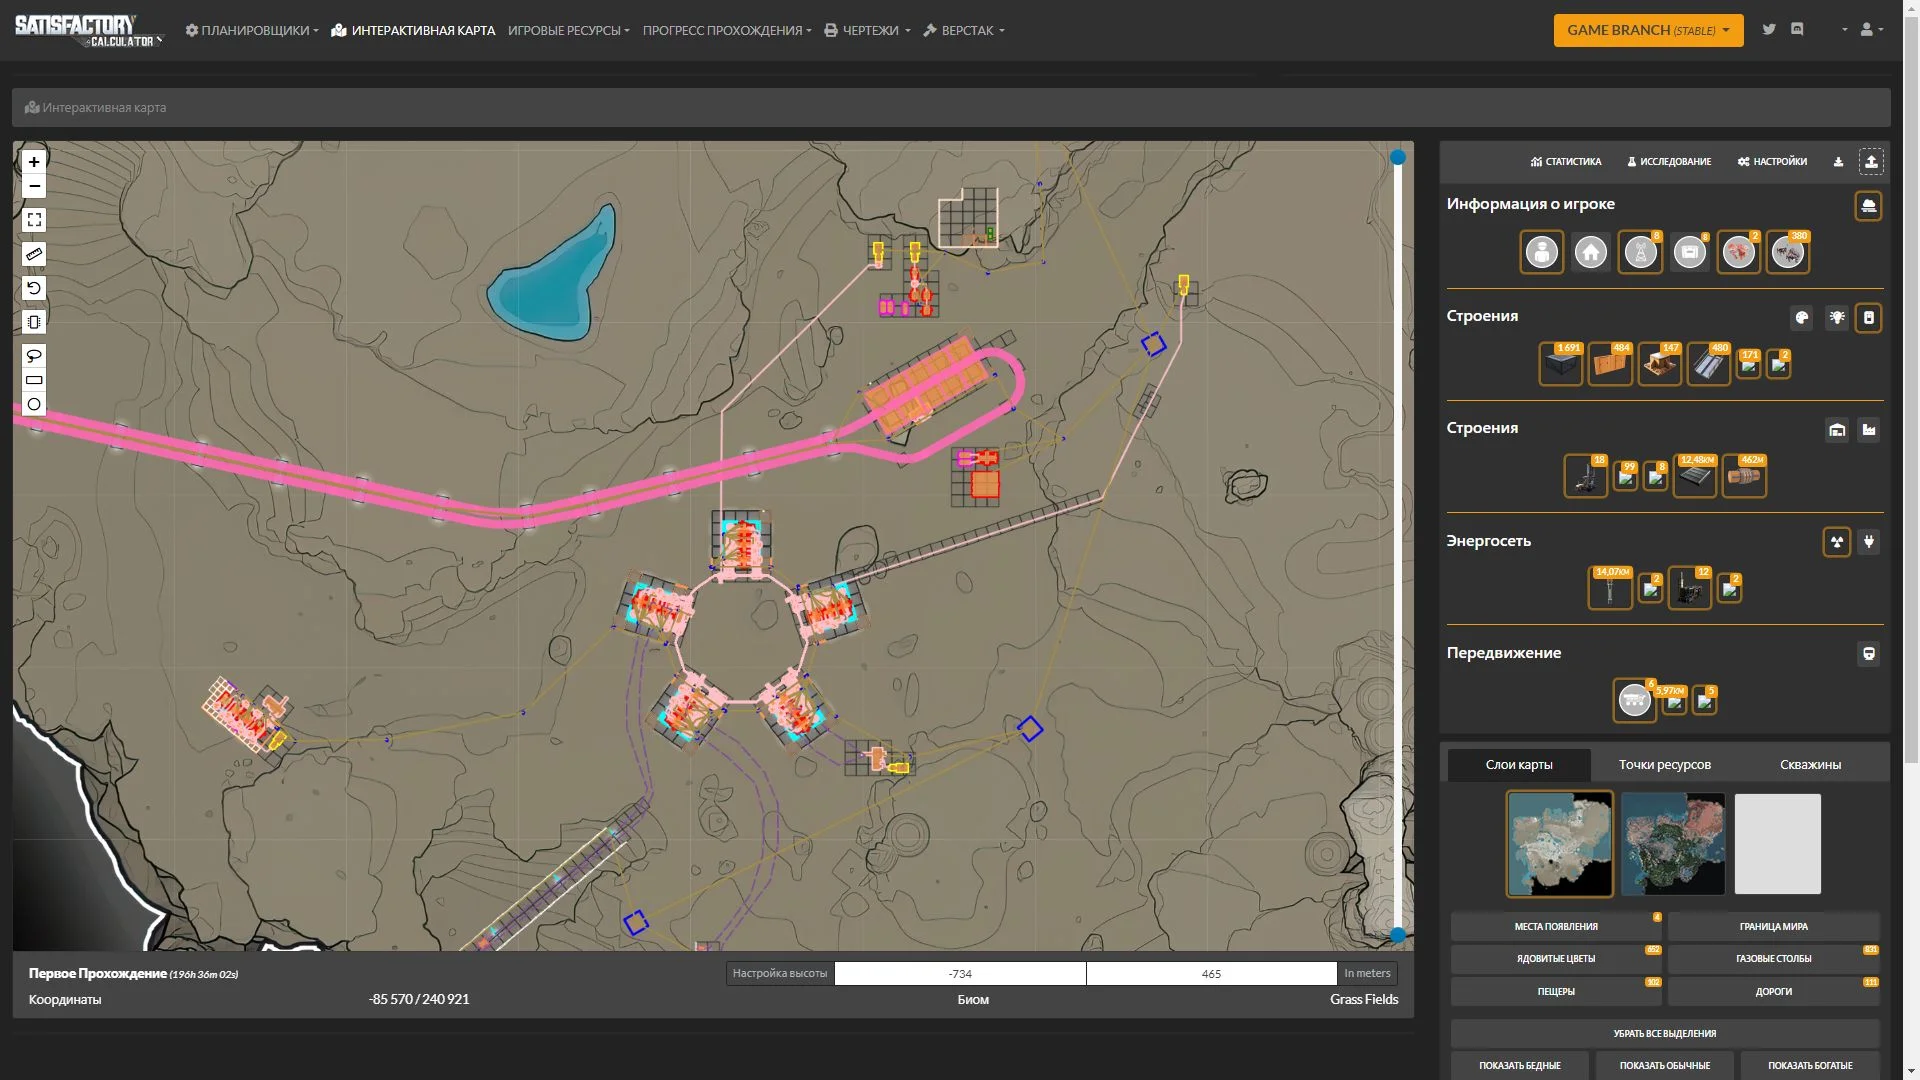Toggle radioactivity overlay in Энергосеть section

(x=1836, y=542)
